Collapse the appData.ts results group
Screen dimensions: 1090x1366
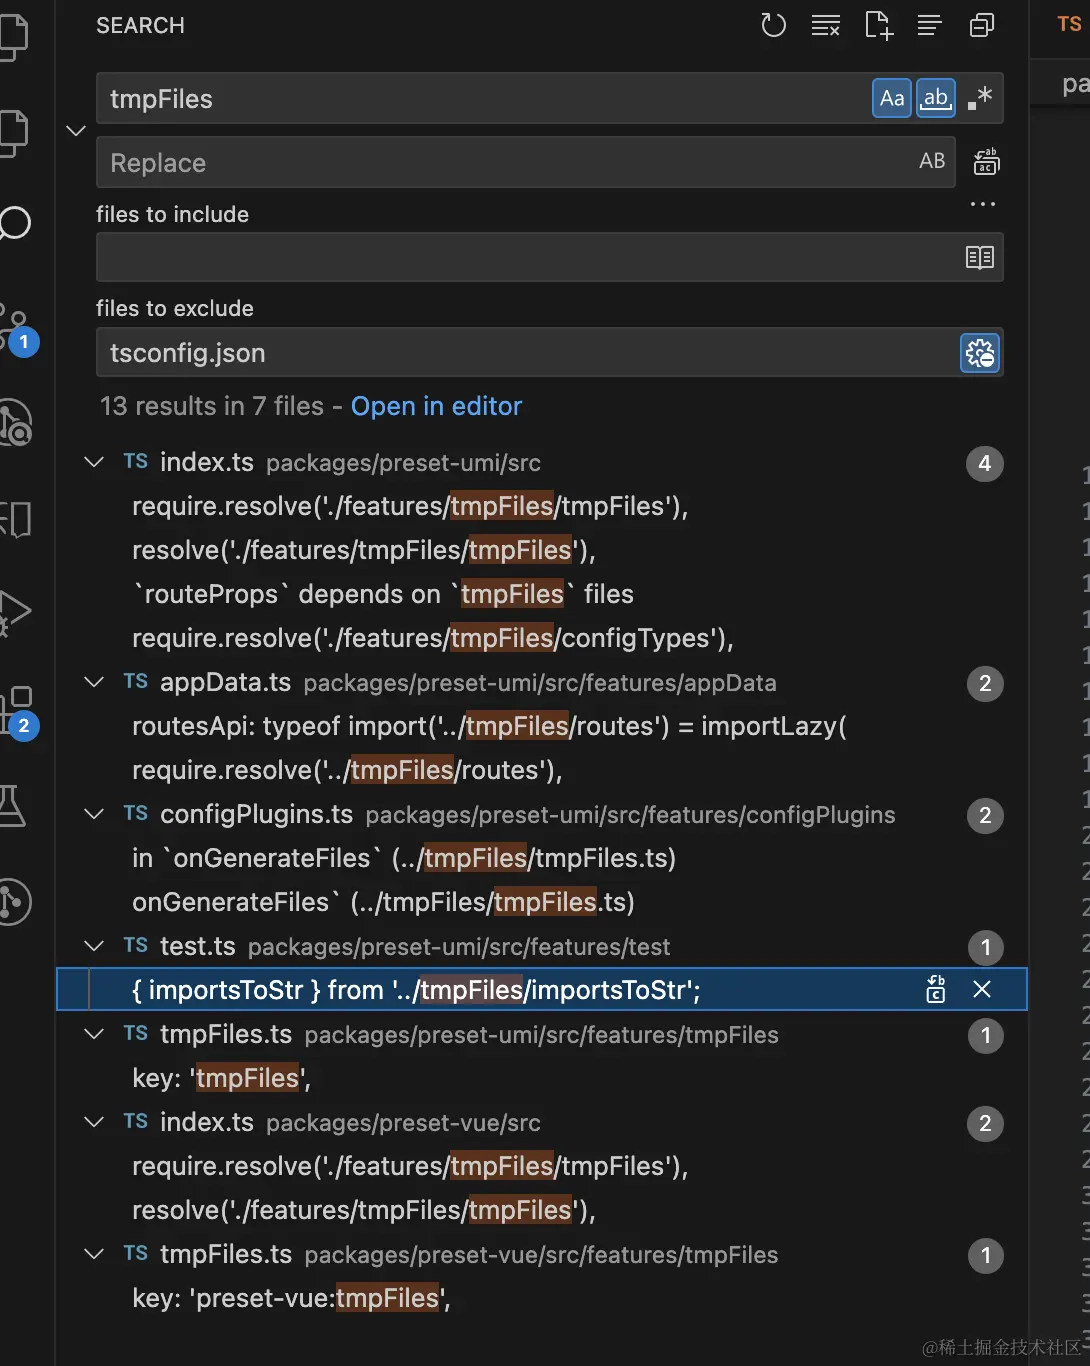pos(94,682)
